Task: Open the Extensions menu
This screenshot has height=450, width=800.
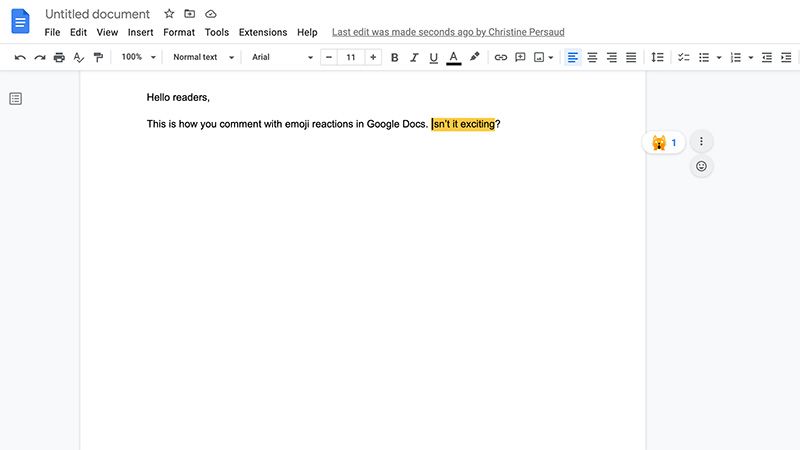Action: 263,32
